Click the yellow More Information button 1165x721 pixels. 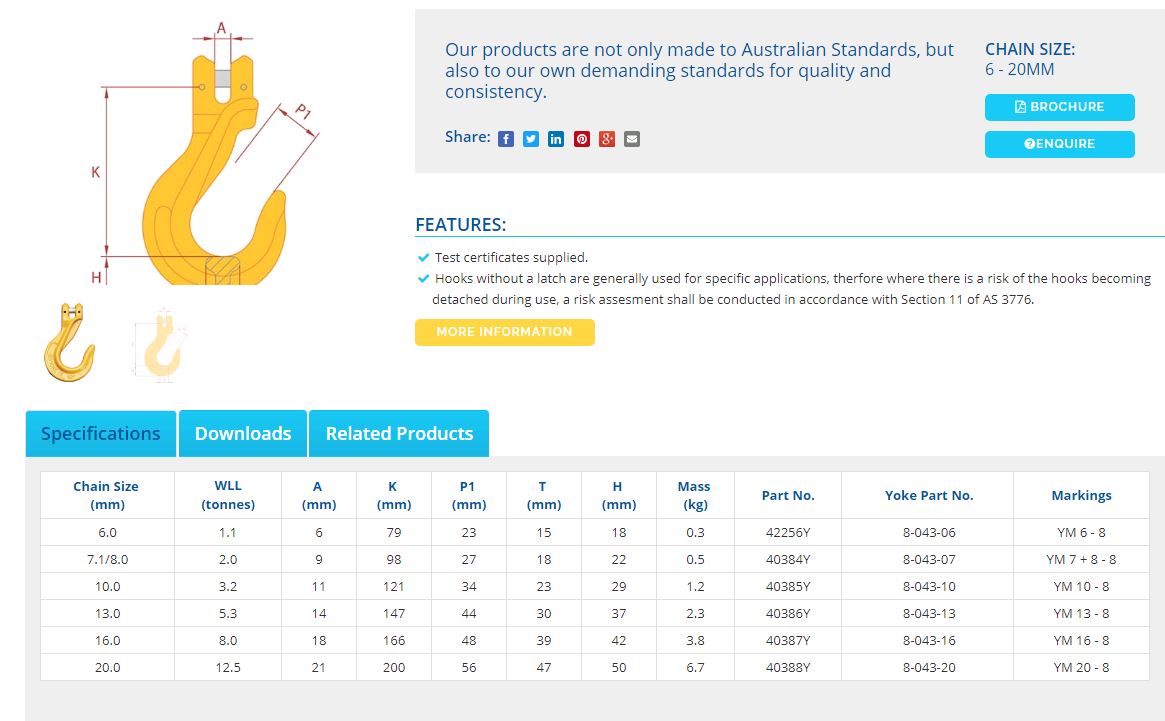tap(504, 332)
